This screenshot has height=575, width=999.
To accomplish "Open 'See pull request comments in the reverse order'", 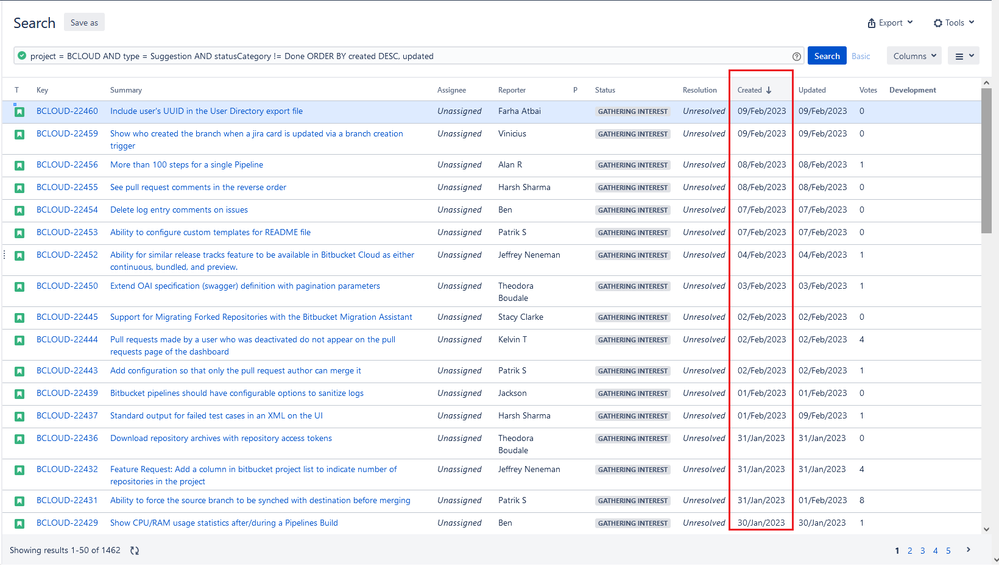I will pyautogui.click(x=198, y=187).
